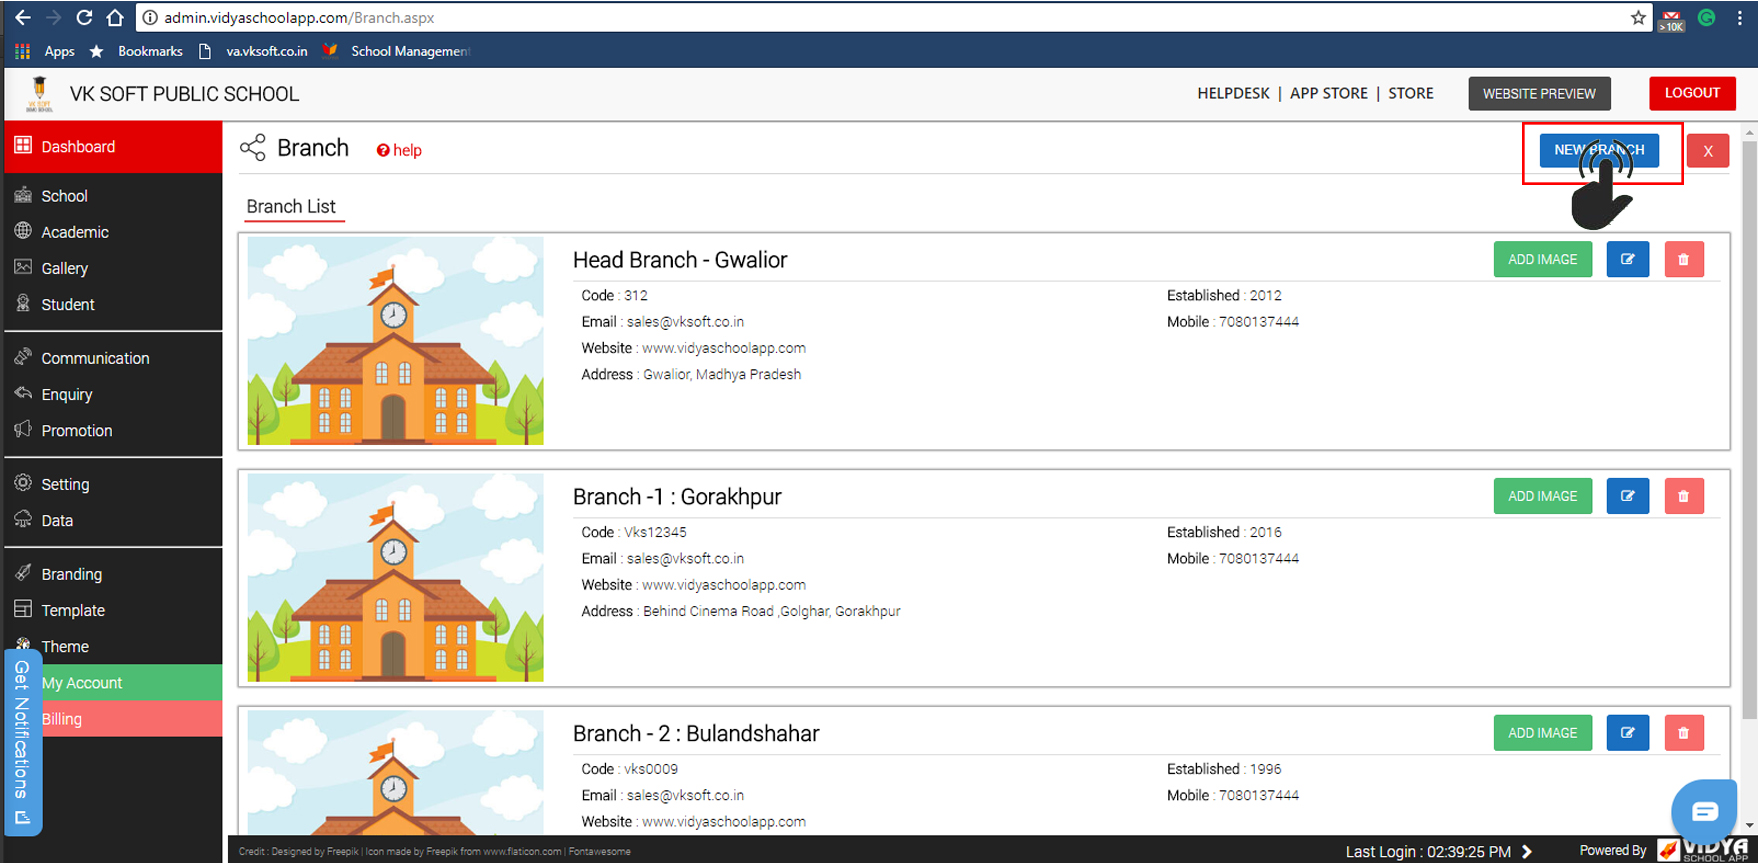Open the School sidebar section
This screenshot has width=1758, height=864.
113,196
